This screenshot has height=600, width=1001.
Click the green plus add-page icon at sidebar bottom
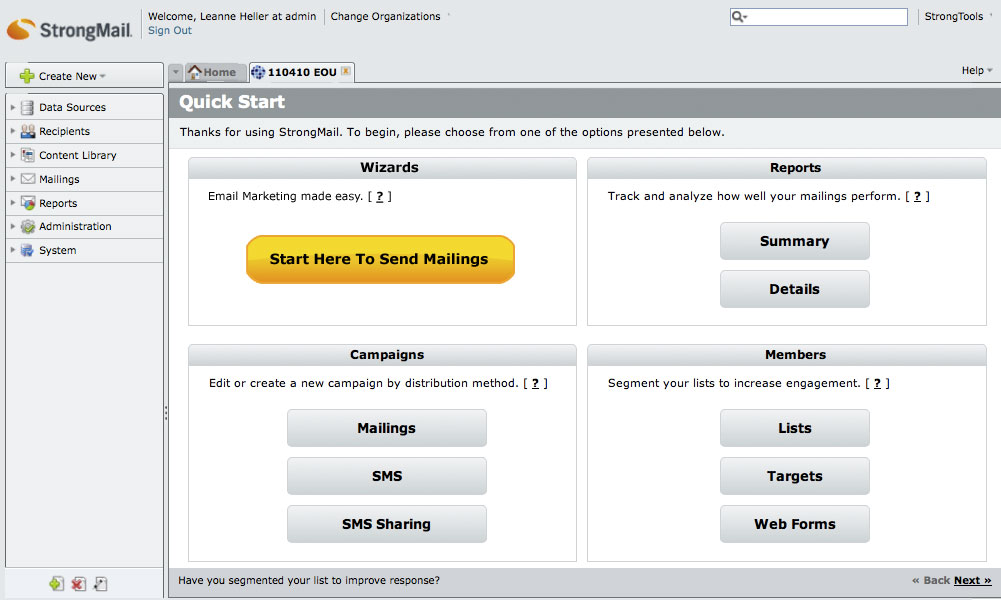[57, 584]
